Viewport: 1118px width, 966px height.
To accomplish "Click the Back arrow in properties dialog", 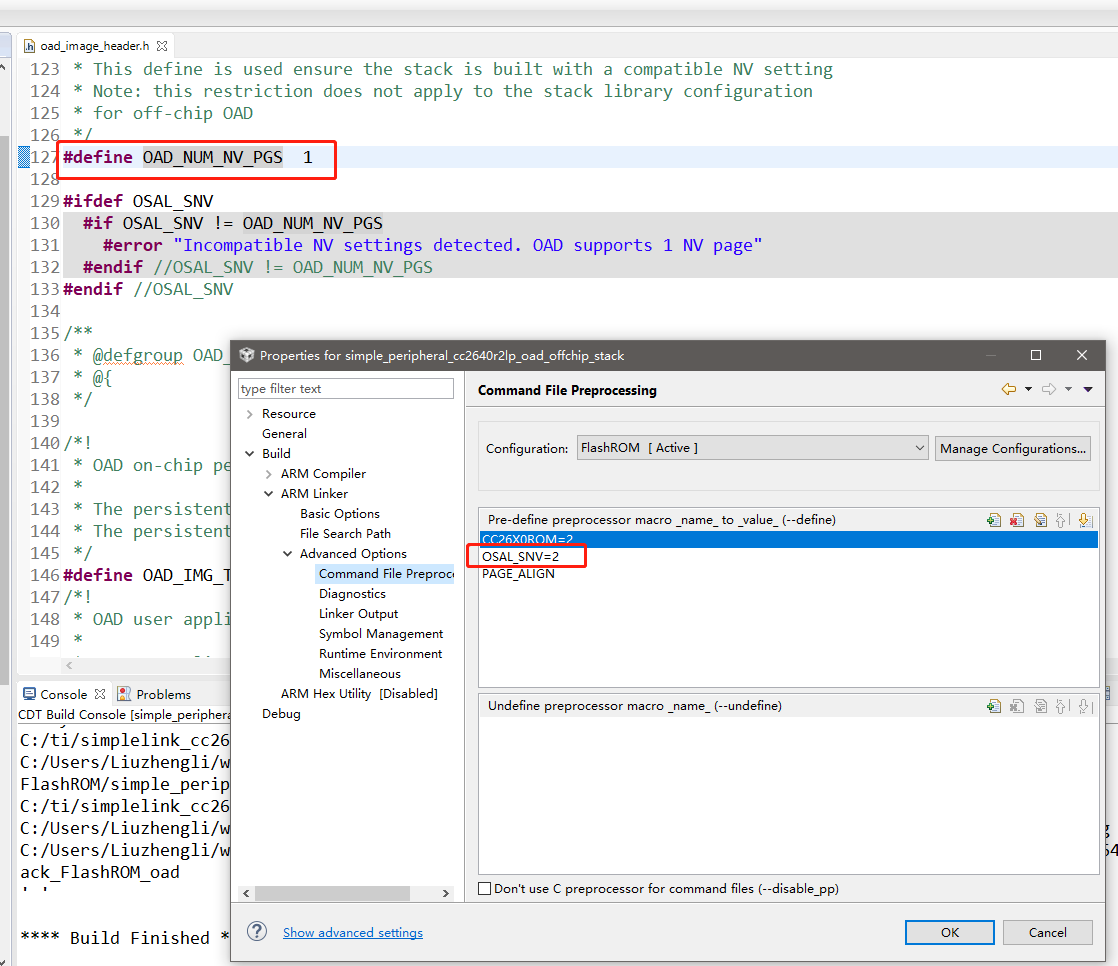I will point(1008,390).
